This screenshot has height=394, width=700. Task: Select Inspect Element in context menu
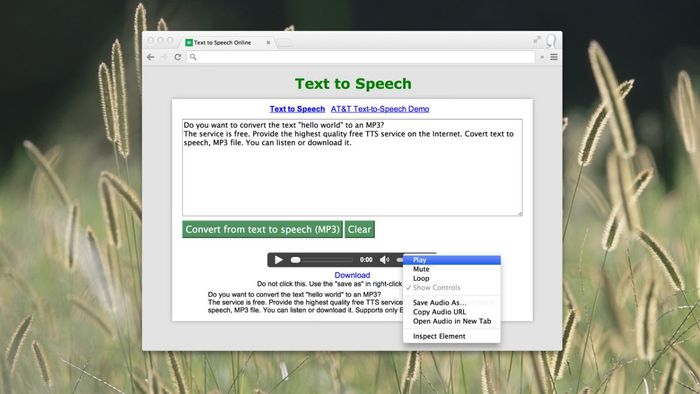(452, 336)
